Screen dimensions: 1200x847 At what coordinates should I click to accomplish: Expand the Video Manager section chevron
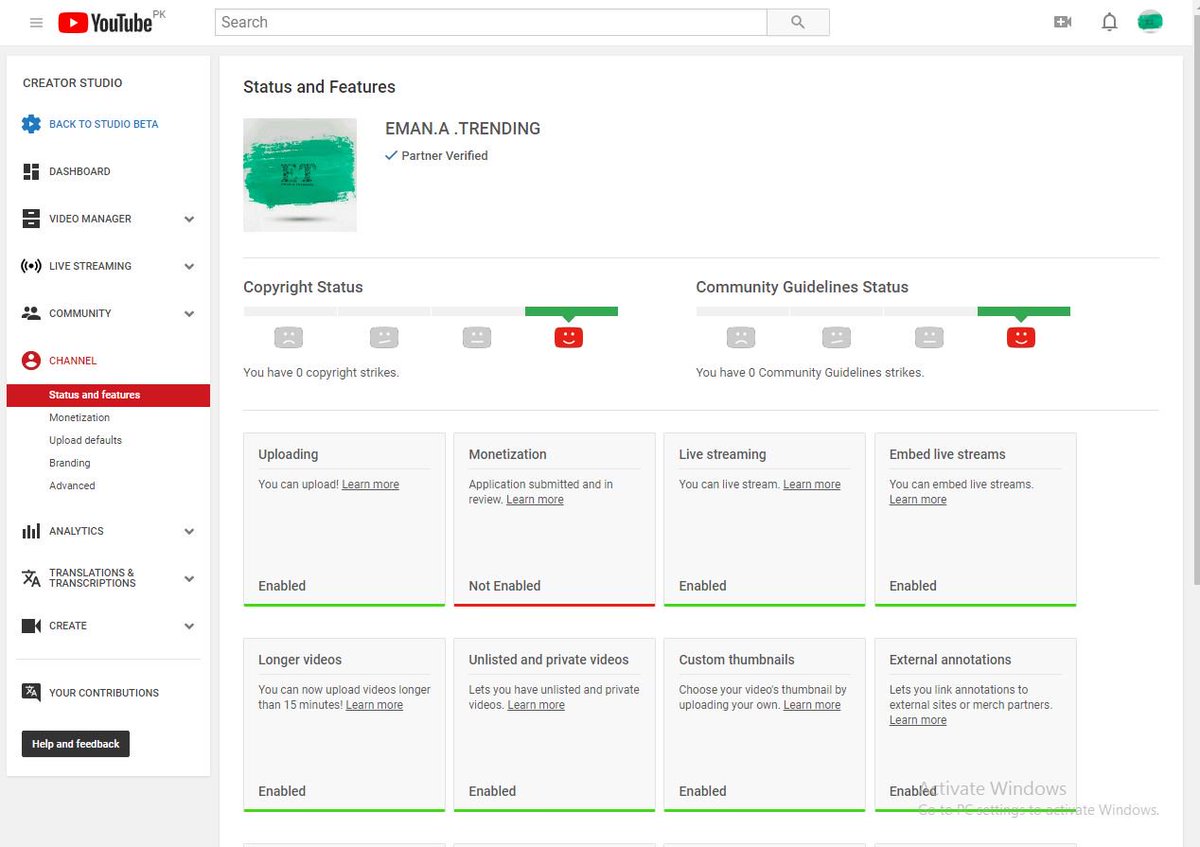click(x=189, y=219)
